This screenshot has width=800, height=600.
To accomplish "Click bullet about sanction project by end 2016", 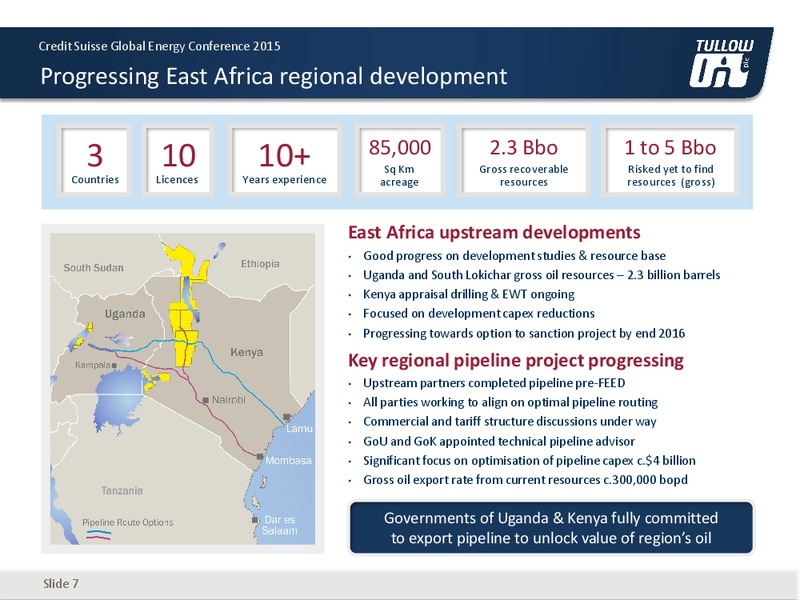I will pos(523,333).
